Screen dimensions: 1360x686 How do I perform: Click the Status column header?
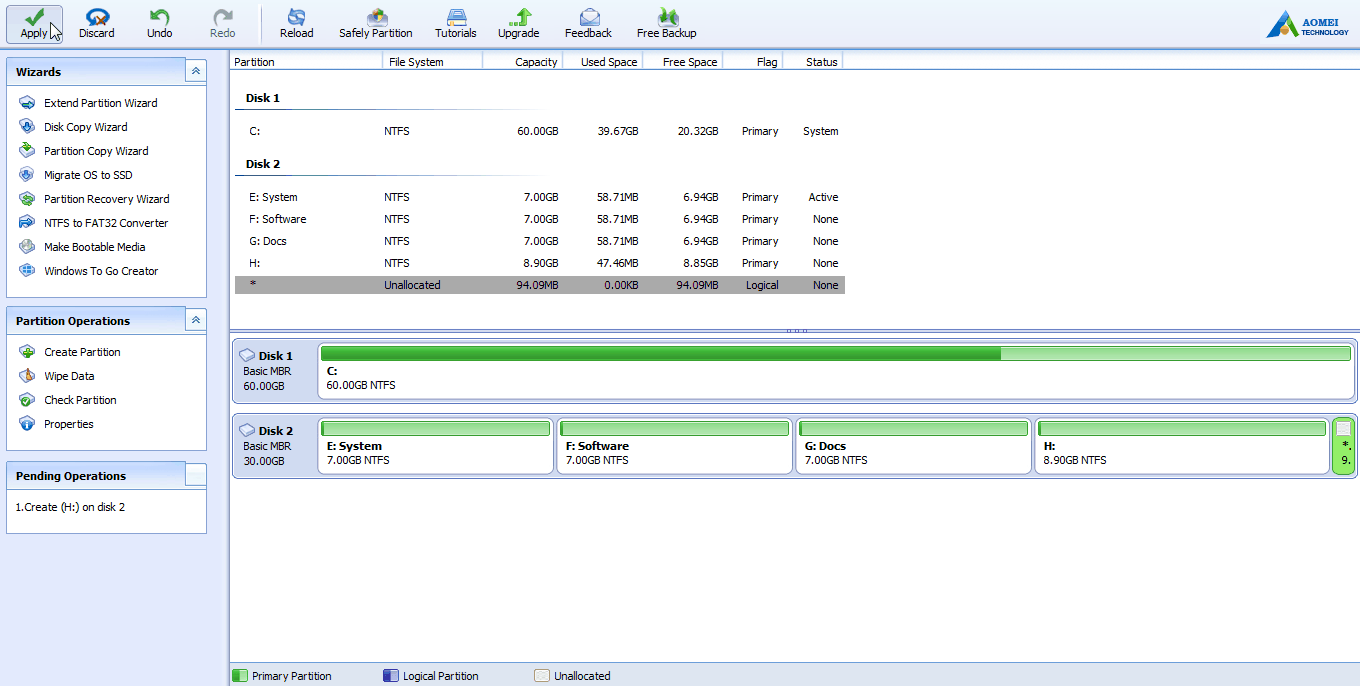812,61
